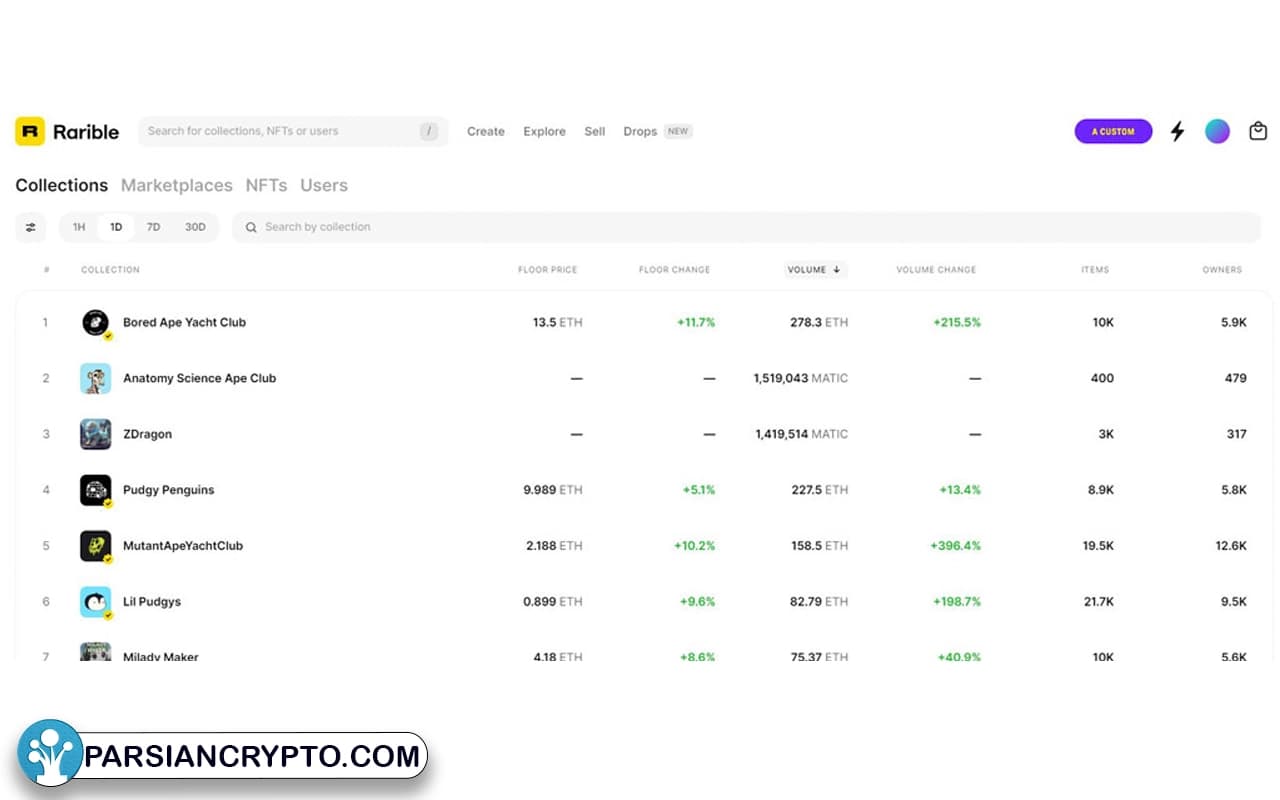Open the MutantApeYachtClub collection name
This screenshot has height=800, width=1280.
pos(183,546)
